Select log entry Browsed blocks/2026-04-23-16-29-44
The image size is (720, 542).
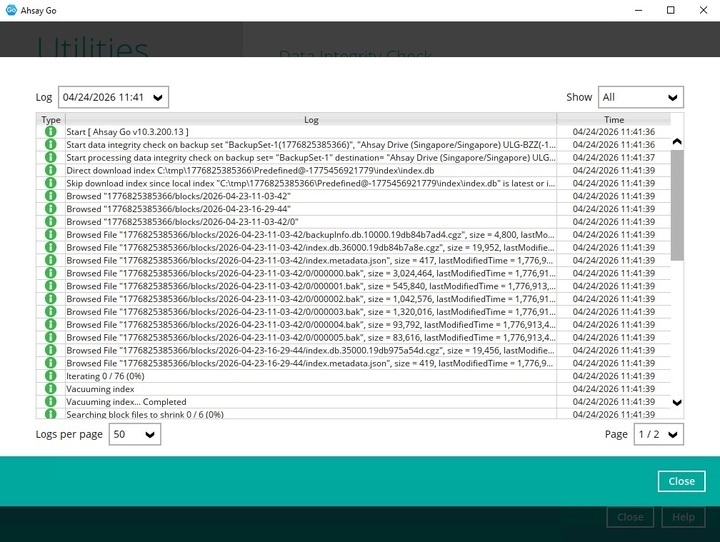179,209
